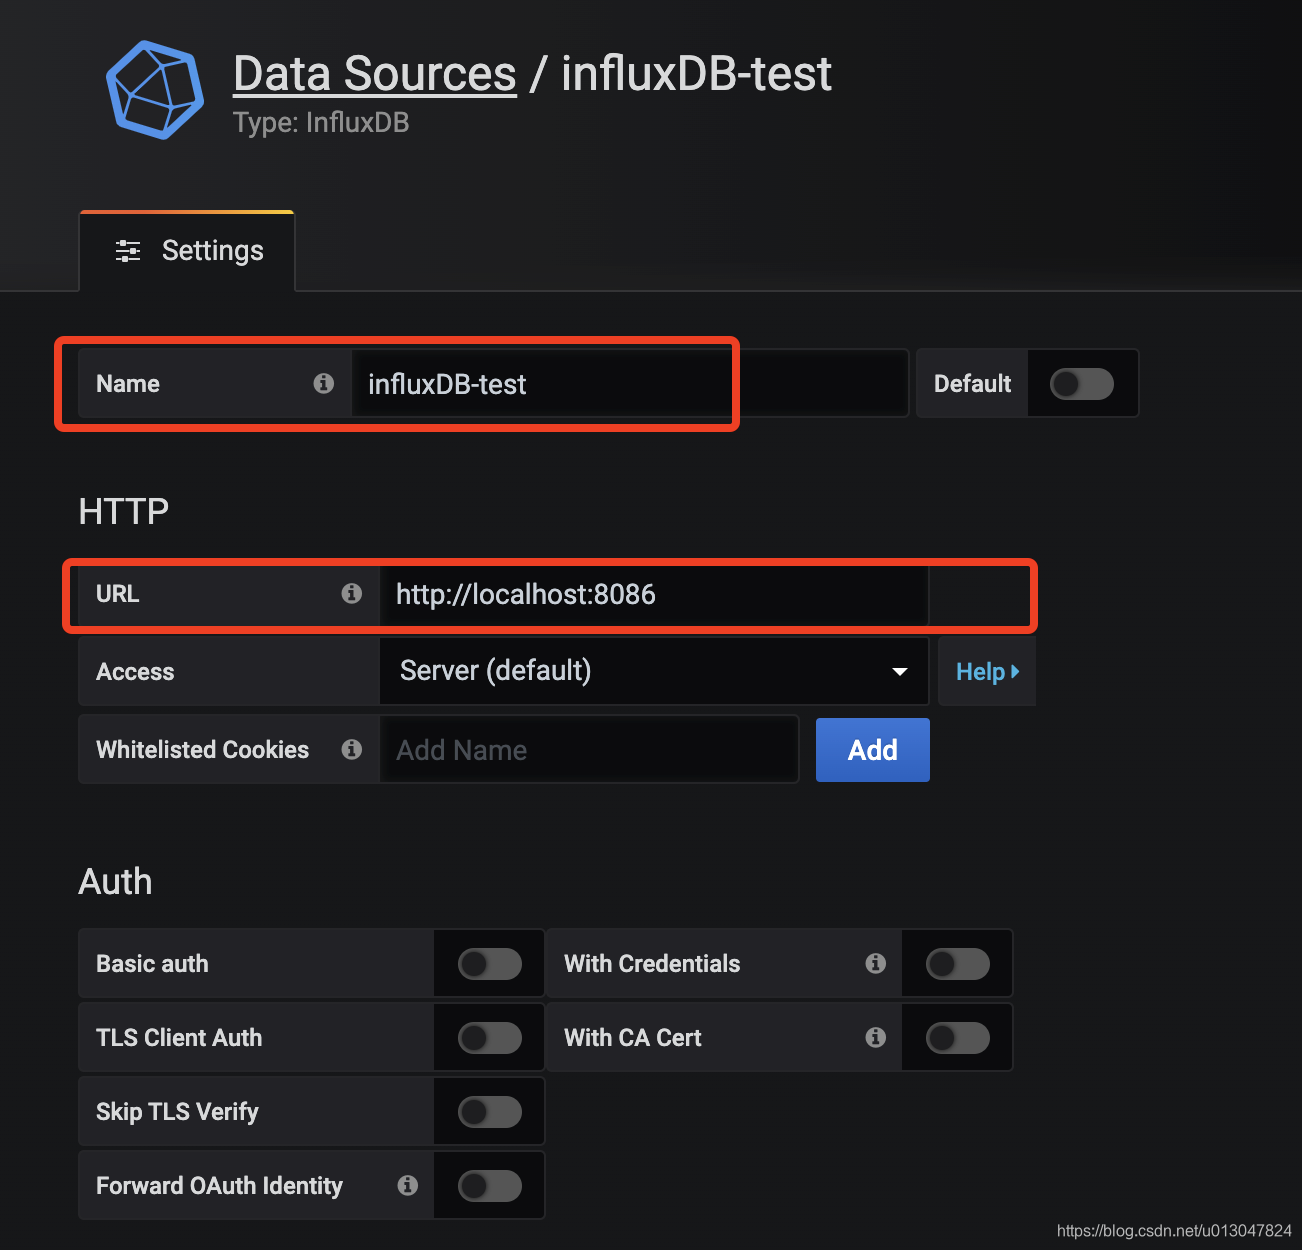Open the Access Server (default) dropdown
The image size is (1302, 1250).
click(654, 671)
